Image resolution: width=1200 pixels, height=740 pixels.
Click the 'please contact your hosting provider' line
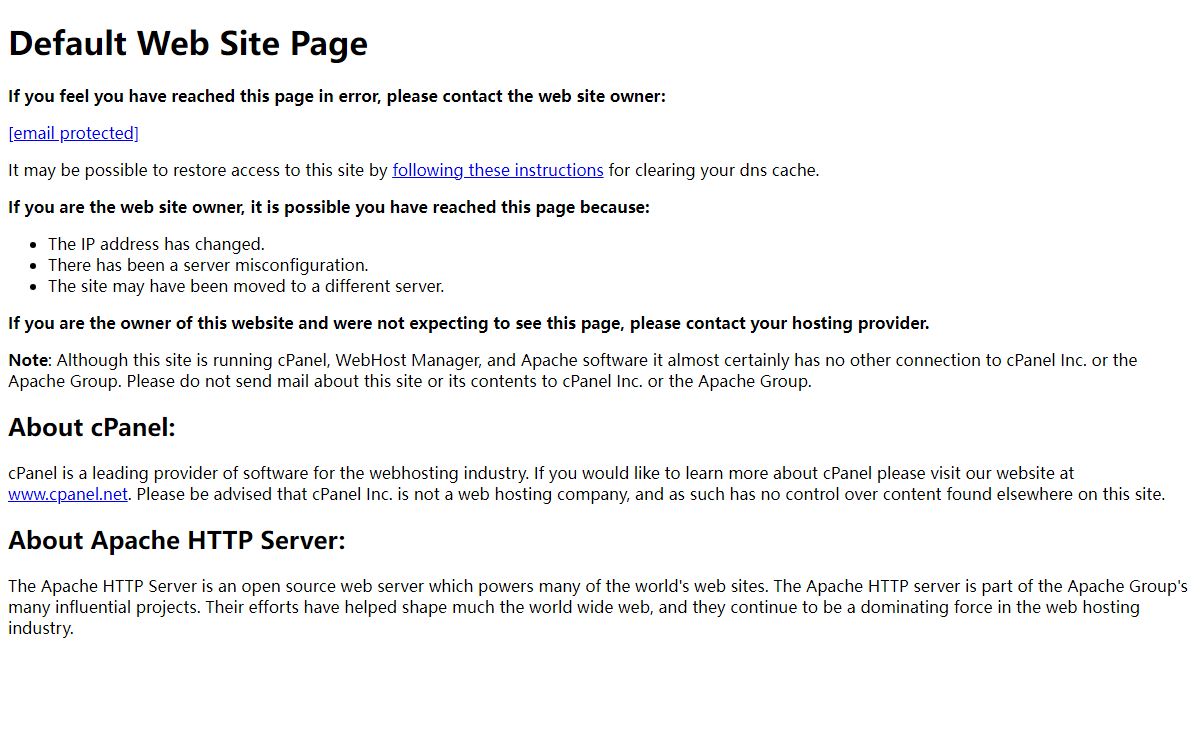[469, 323]
